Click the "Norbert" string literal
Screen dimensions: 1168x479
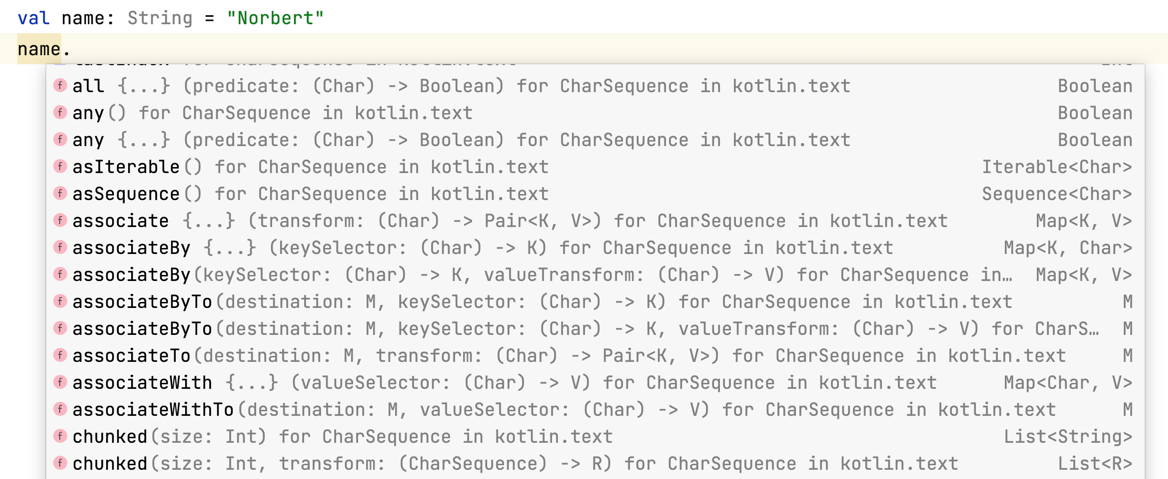click(275, 18)
